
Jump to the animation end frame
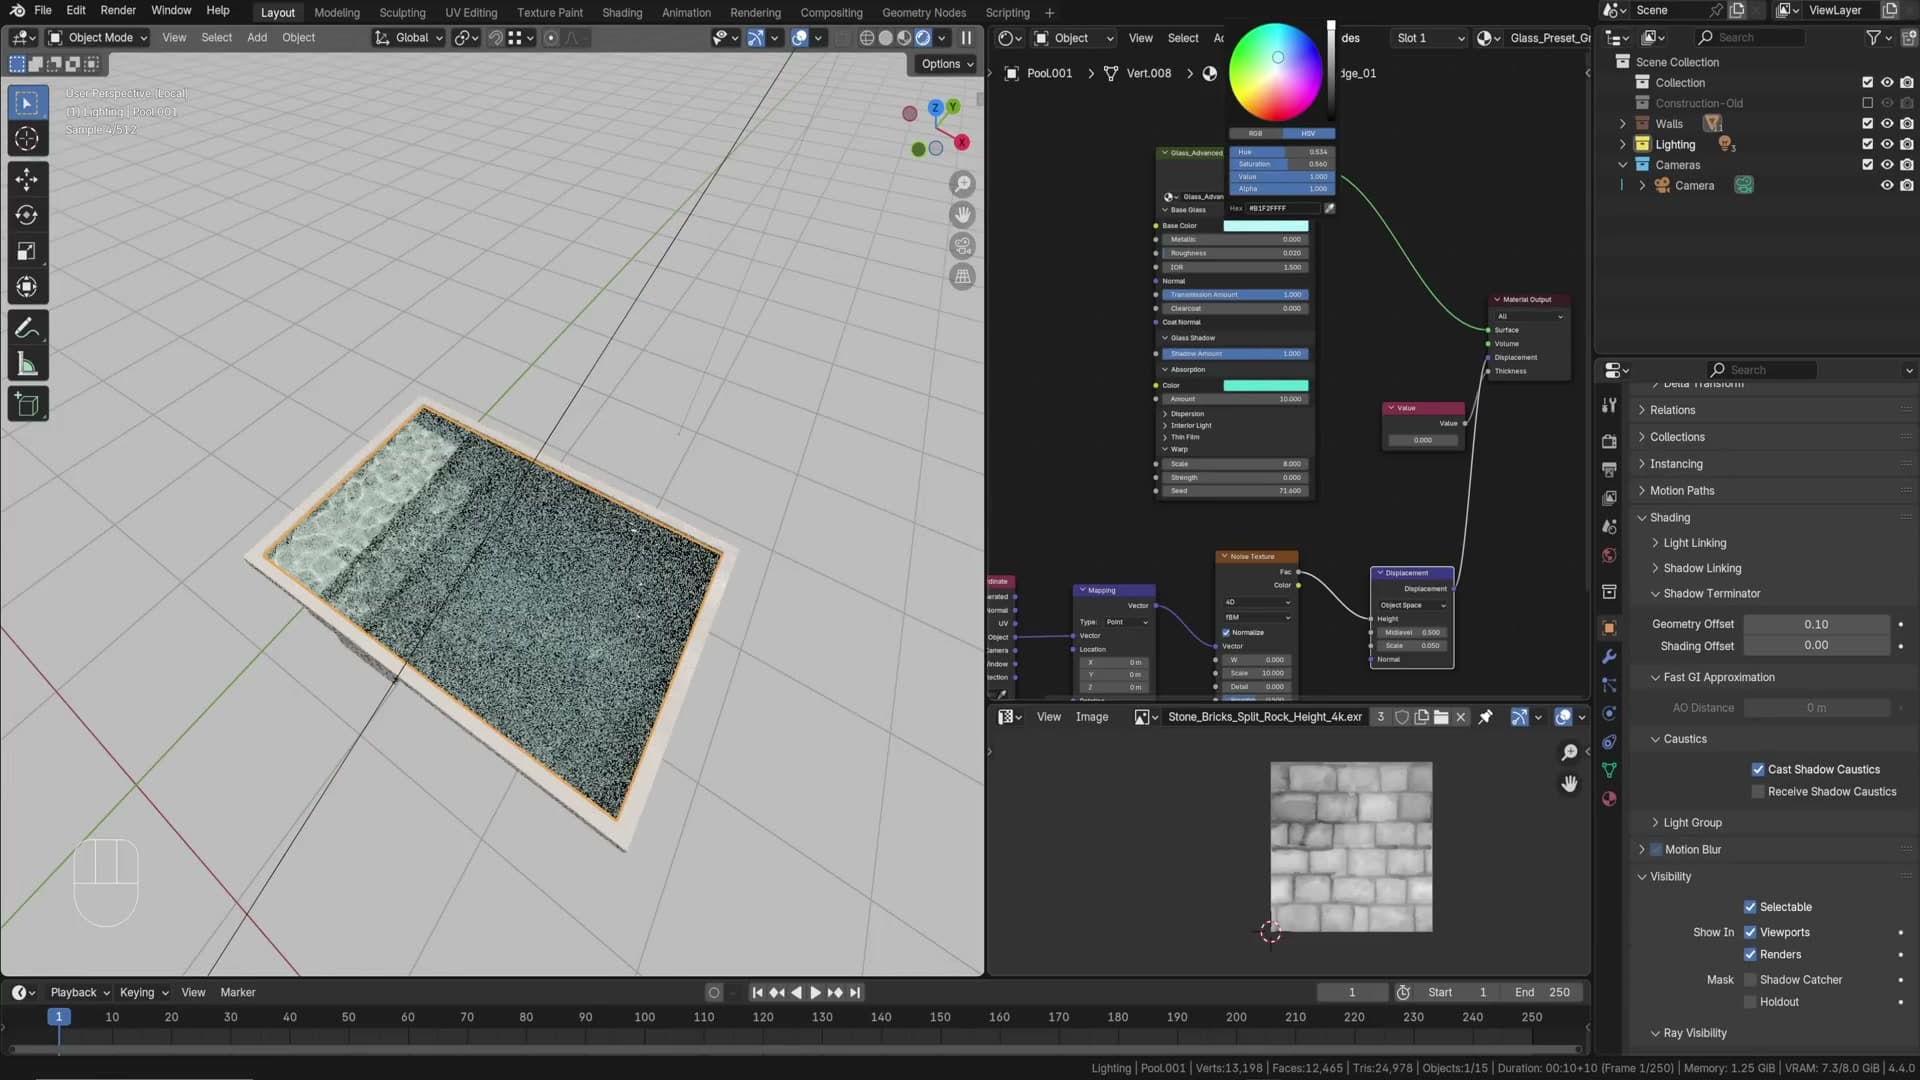854,993
